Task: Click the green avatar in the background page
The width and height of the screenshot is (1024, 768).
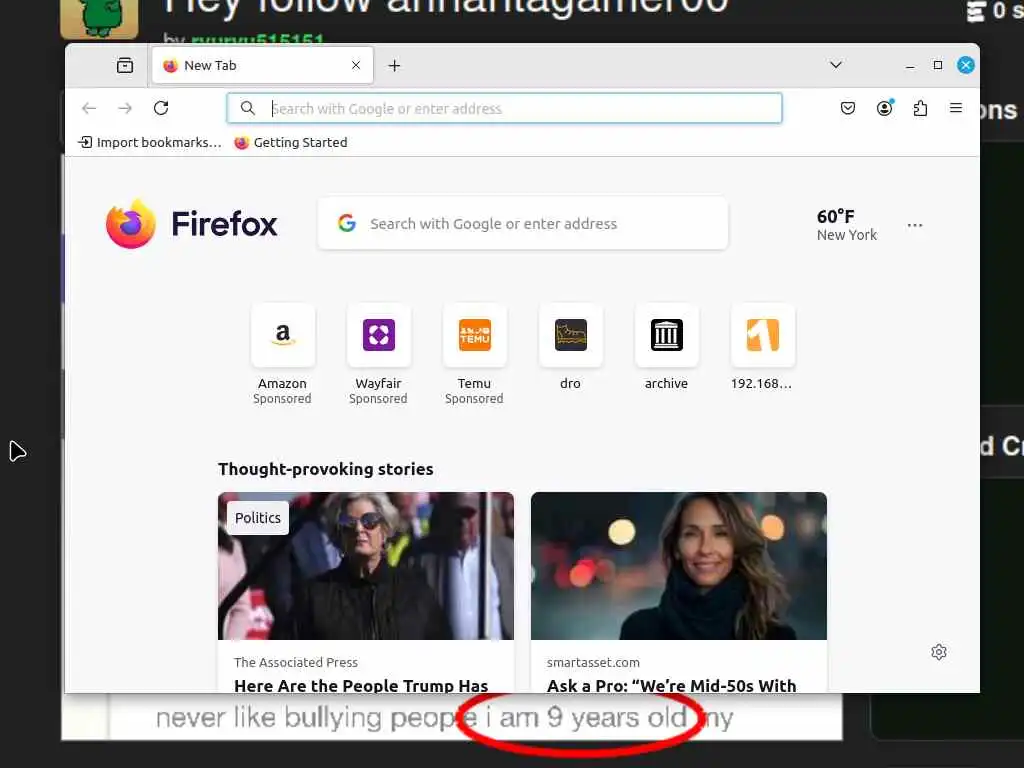Action: click(x=99, y=18)
